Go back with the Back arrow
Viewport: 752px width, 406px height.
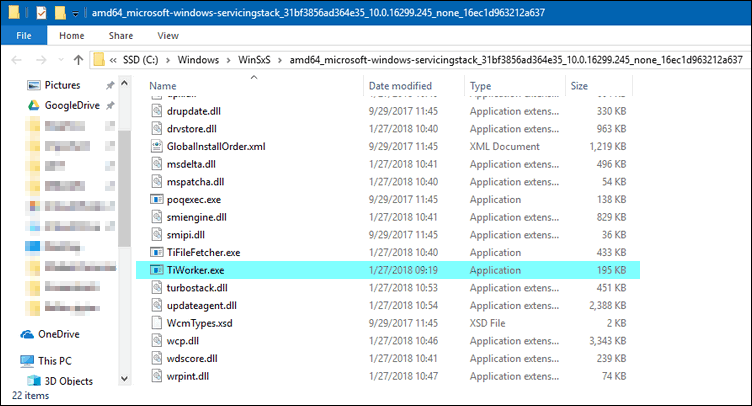point(16,60)
